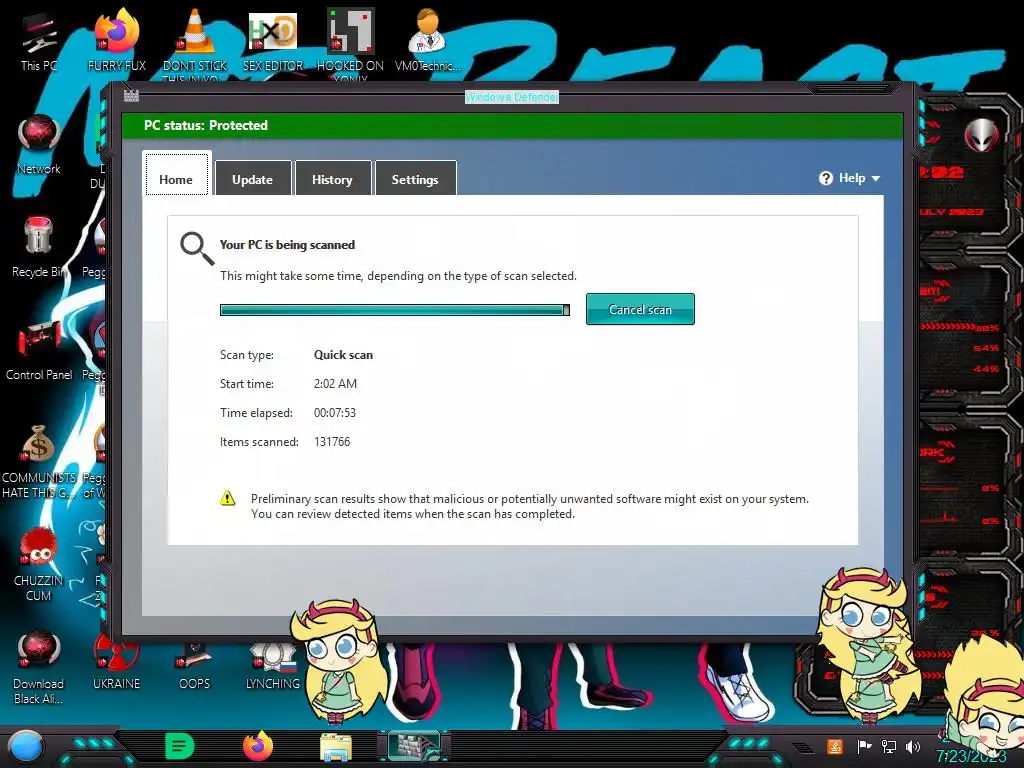Viewport: 1024px width, 768px height.
Task: Launch Firefox from the taskbar
Action: (258, 746)
